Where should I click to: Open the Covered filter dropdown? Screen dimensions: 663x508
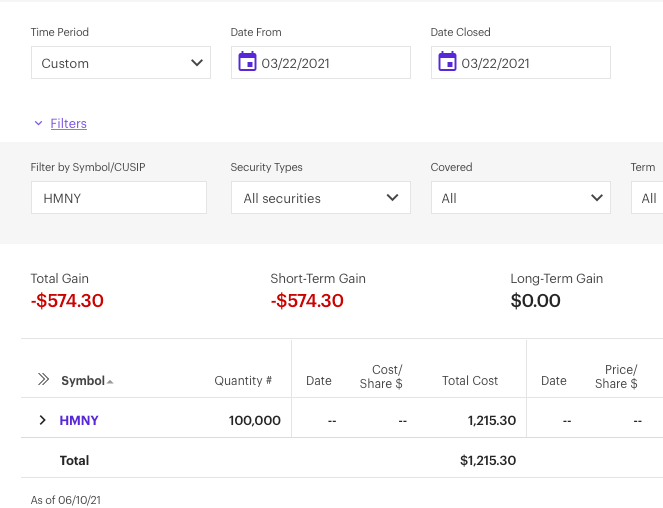(520, 198)
